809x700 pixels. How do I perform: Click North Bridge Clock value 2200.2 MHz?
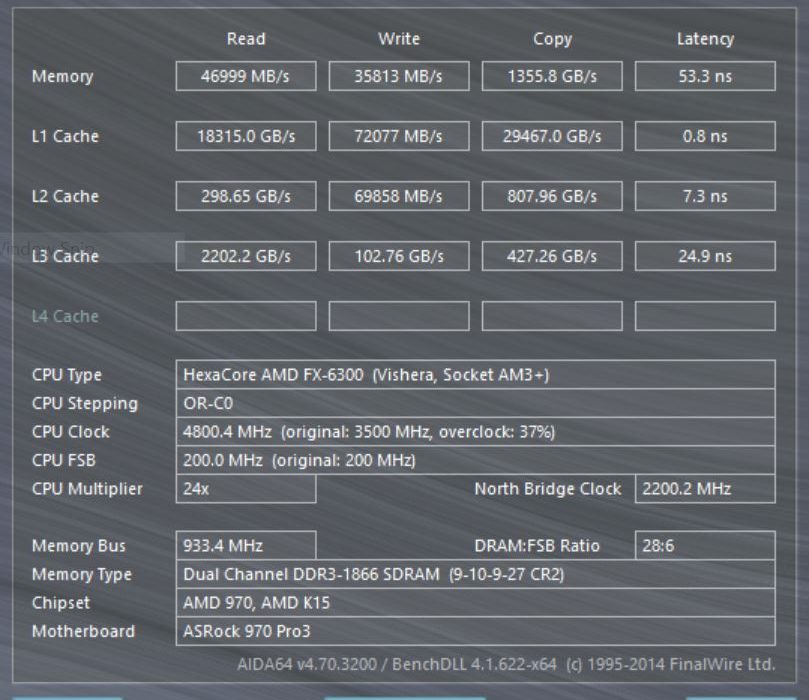705,488
